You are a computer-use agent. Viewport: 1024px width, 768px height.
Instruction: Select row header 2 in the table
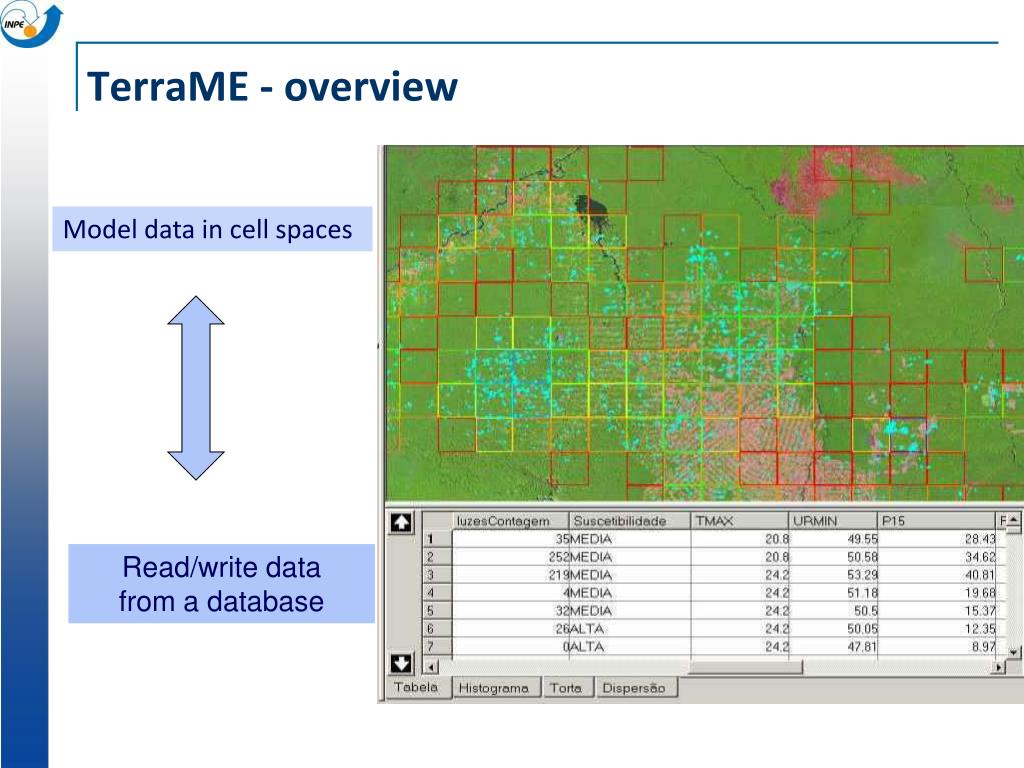pos(438,557)
